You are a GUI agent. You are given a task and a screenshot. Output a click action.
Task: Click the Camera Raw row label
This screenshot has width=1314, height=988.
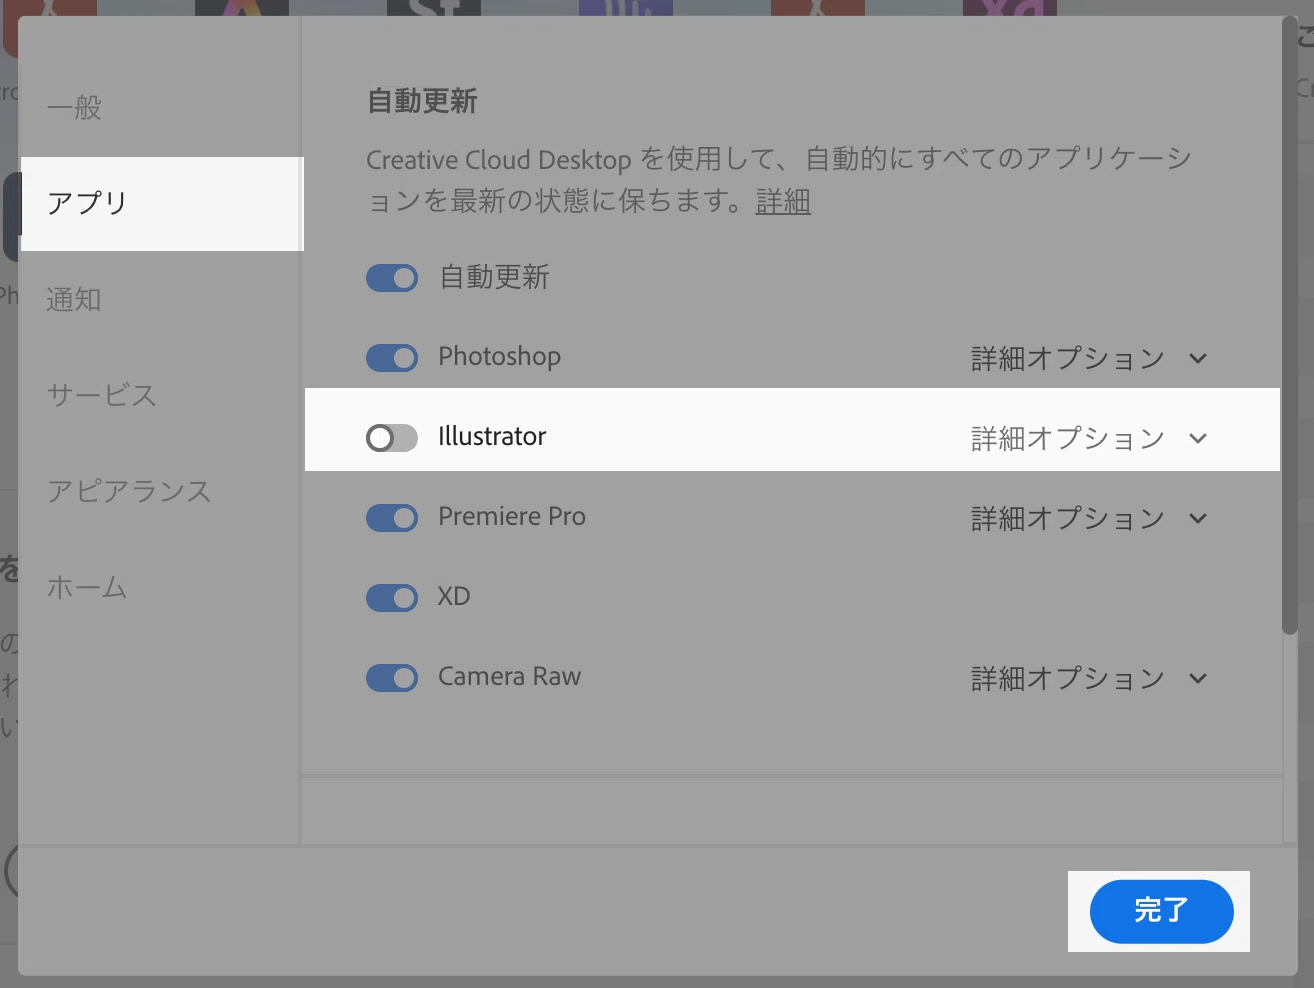pos(509,677)
